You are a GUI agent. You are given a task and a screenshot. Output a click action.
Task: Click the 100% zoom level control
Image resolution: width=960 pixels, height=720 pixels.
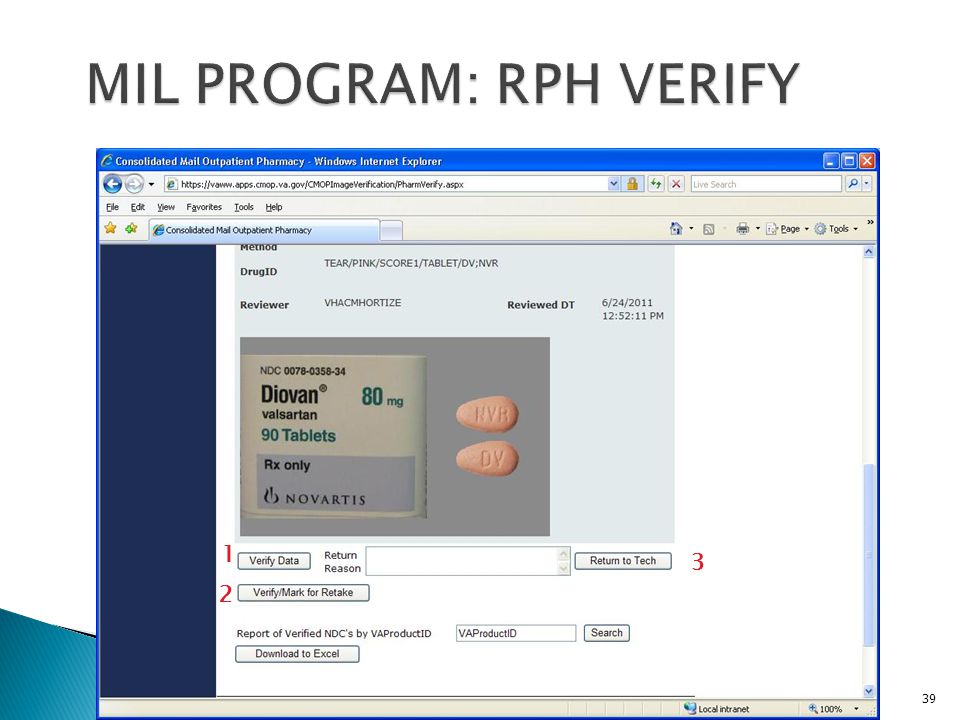pos(825,709)
